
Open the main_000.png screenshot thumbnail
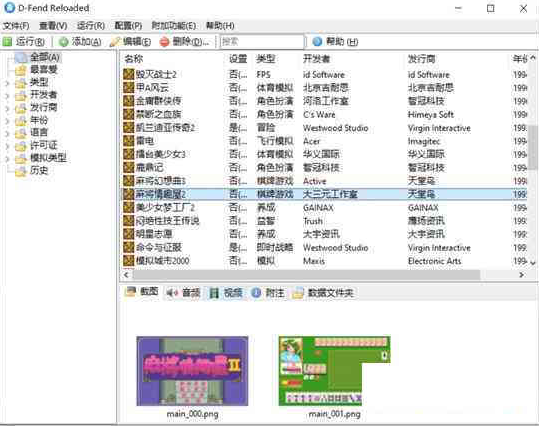click(192, 371)
